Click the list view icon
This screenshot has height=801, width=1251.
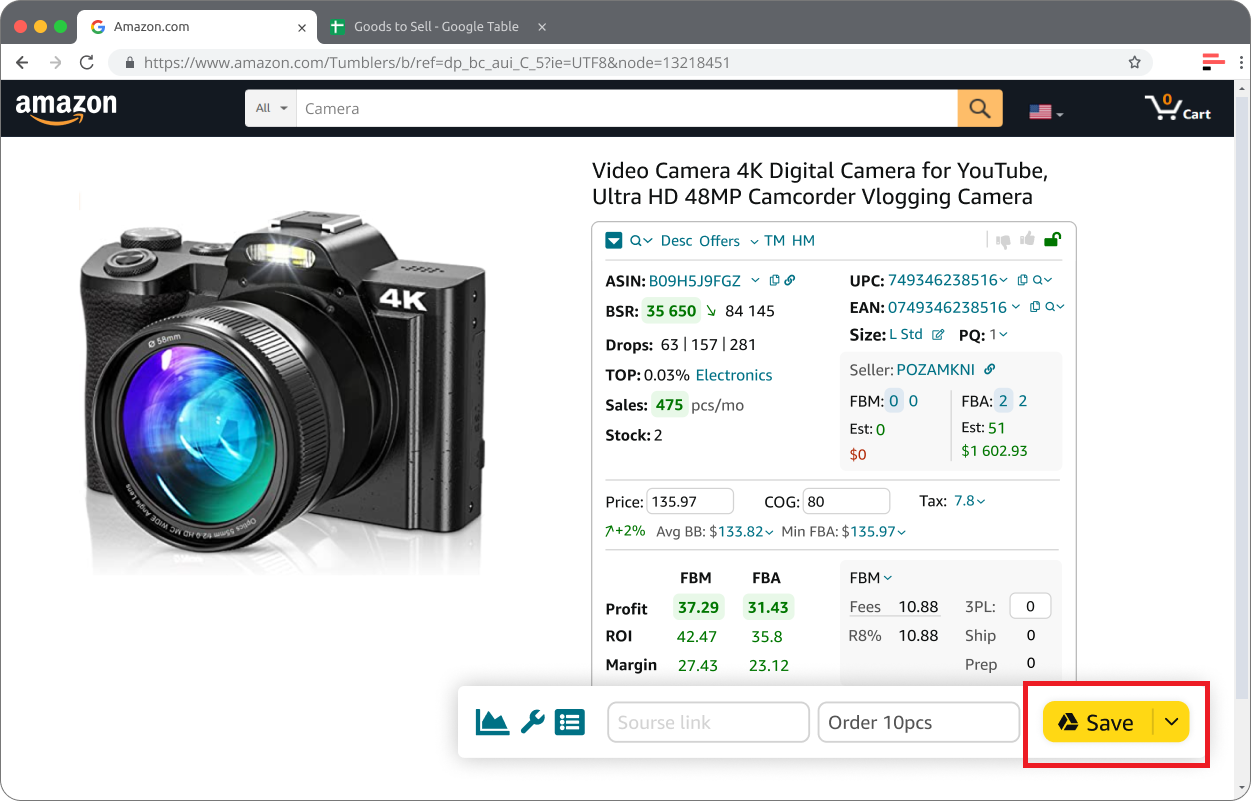569,721
